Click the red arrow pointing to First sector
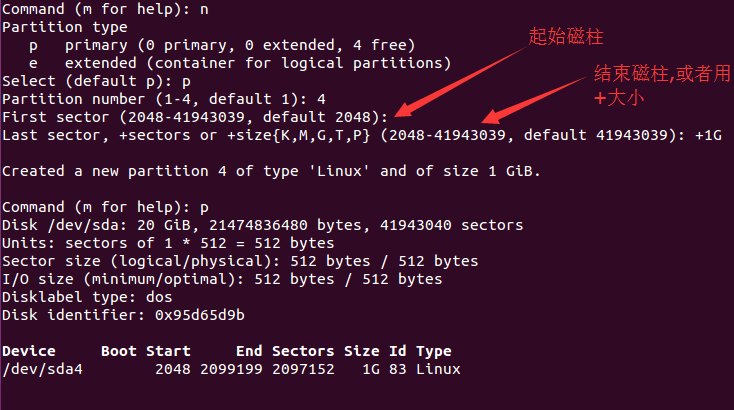 point(462,81)
